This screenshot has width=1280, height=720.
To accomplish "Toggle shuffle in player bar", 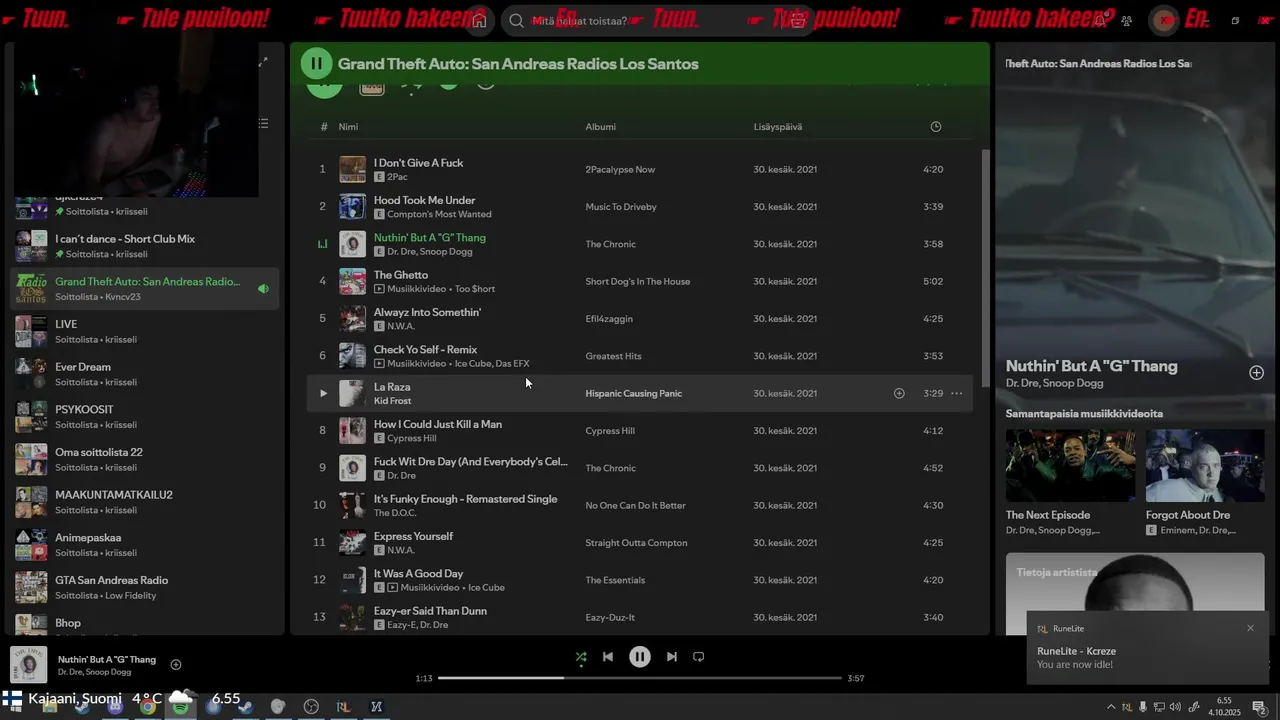I will (x=581, y=657).
